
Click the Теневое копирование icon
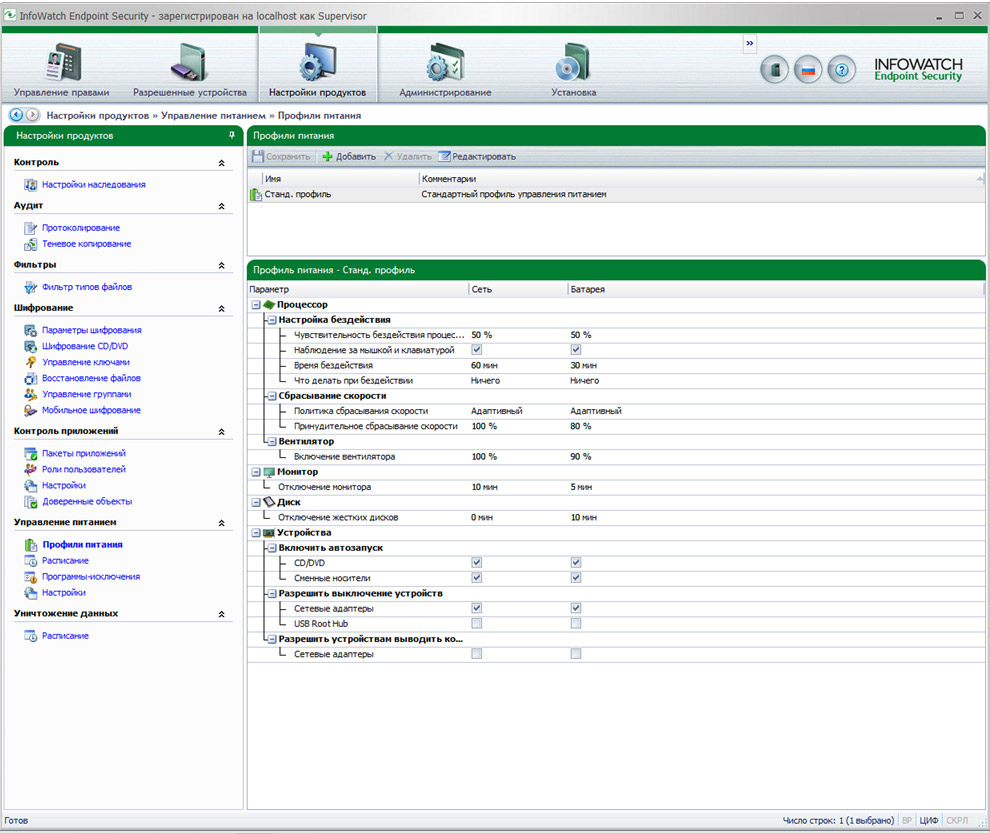(30, 244)
